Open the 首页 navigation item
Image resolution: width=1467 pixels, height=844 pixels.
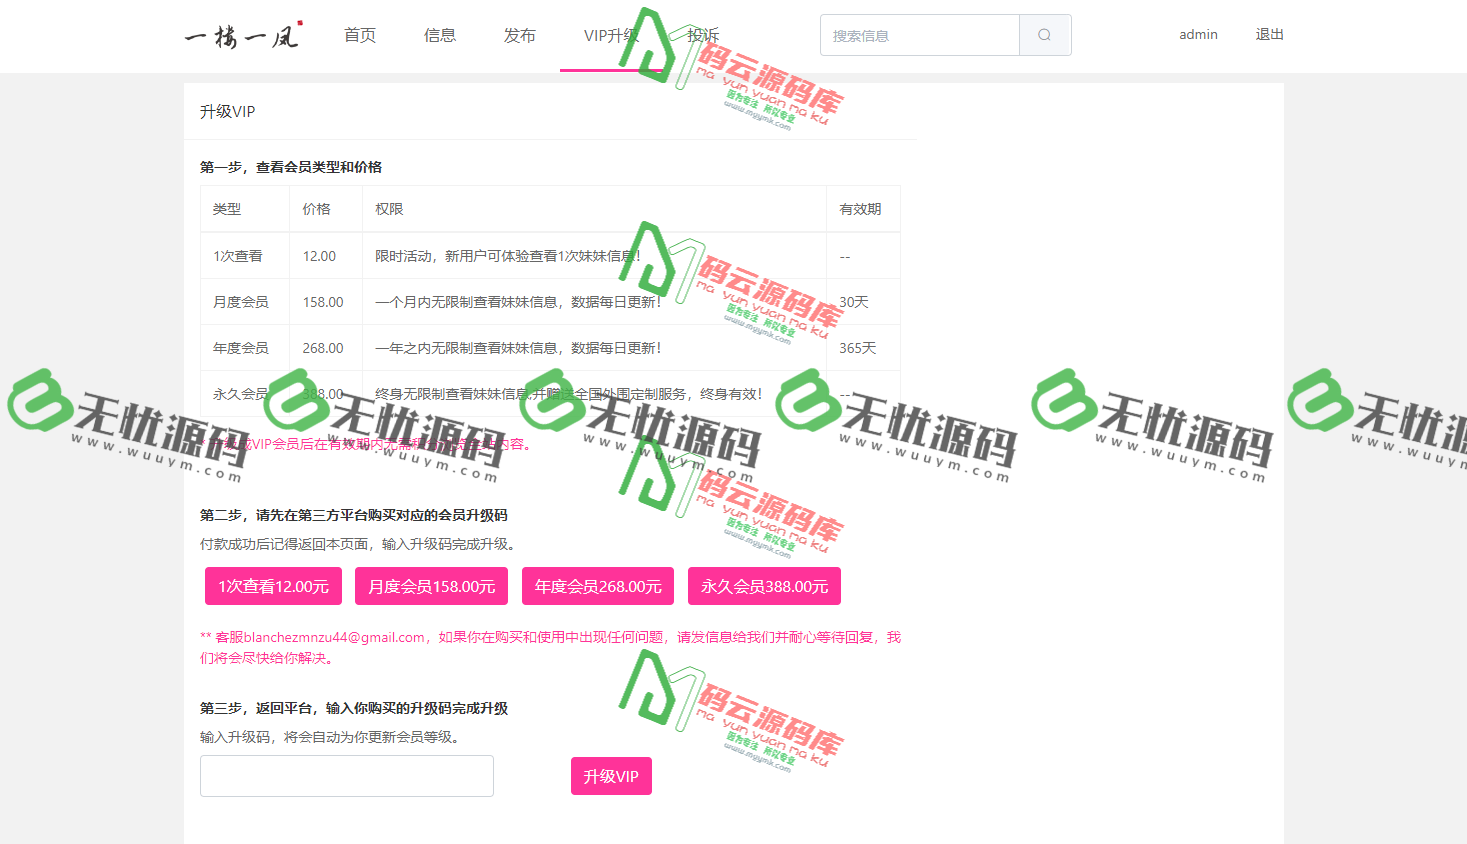359,34
